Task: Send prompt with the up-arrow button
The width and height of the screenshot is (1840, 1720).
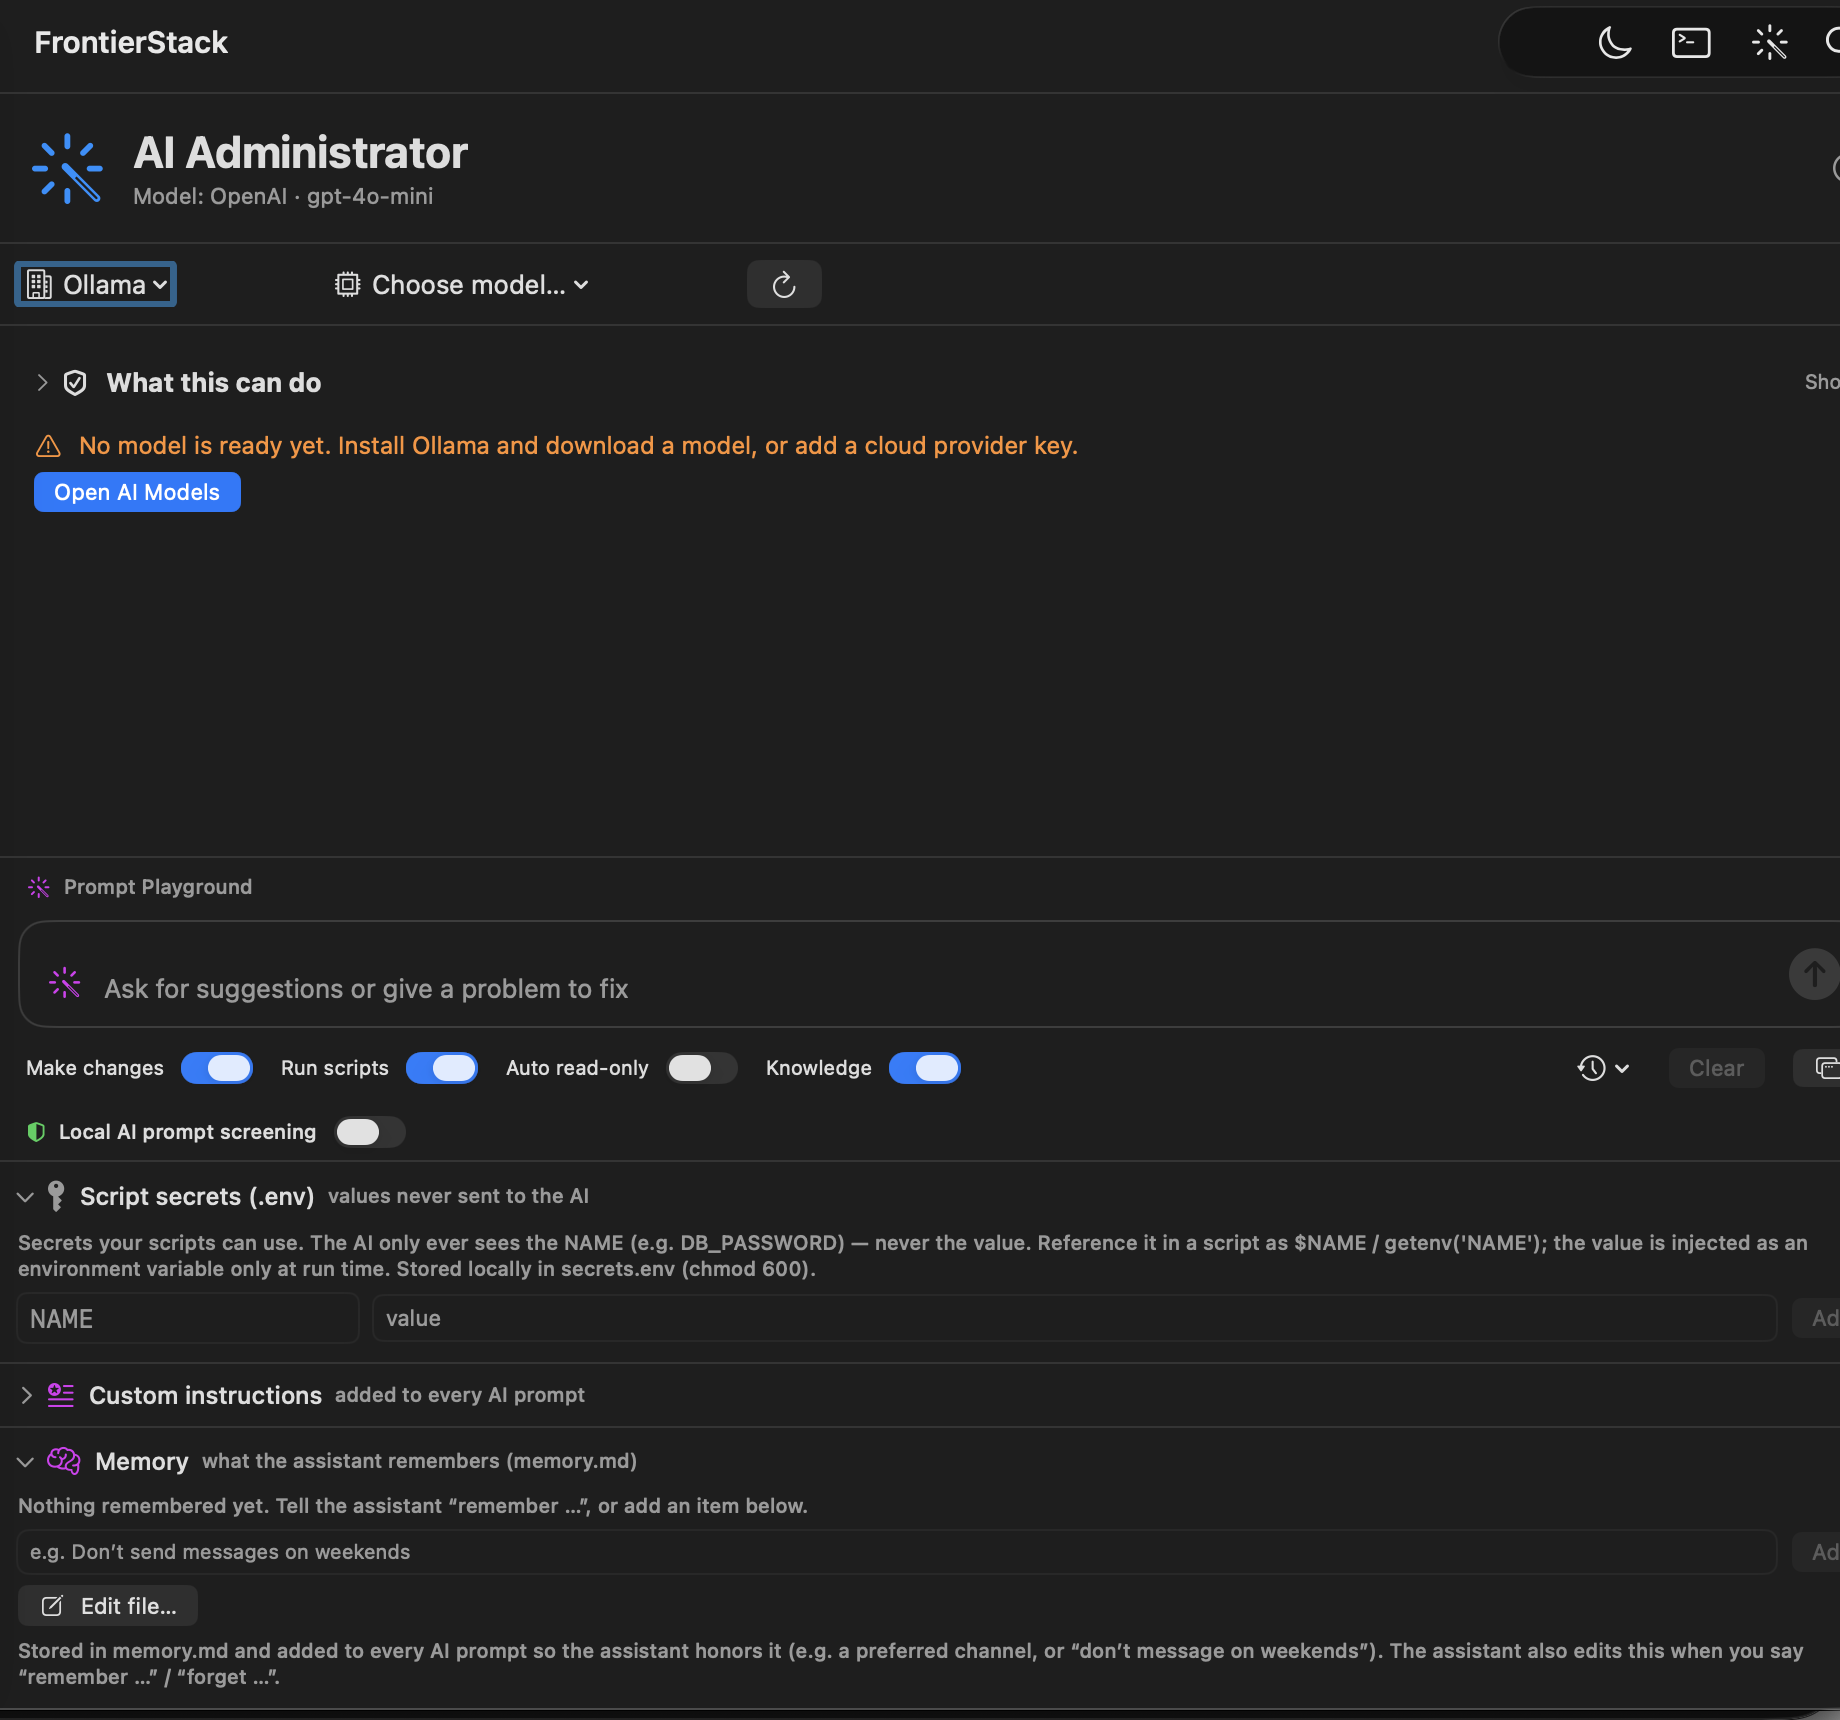Action: (1814, 974)
